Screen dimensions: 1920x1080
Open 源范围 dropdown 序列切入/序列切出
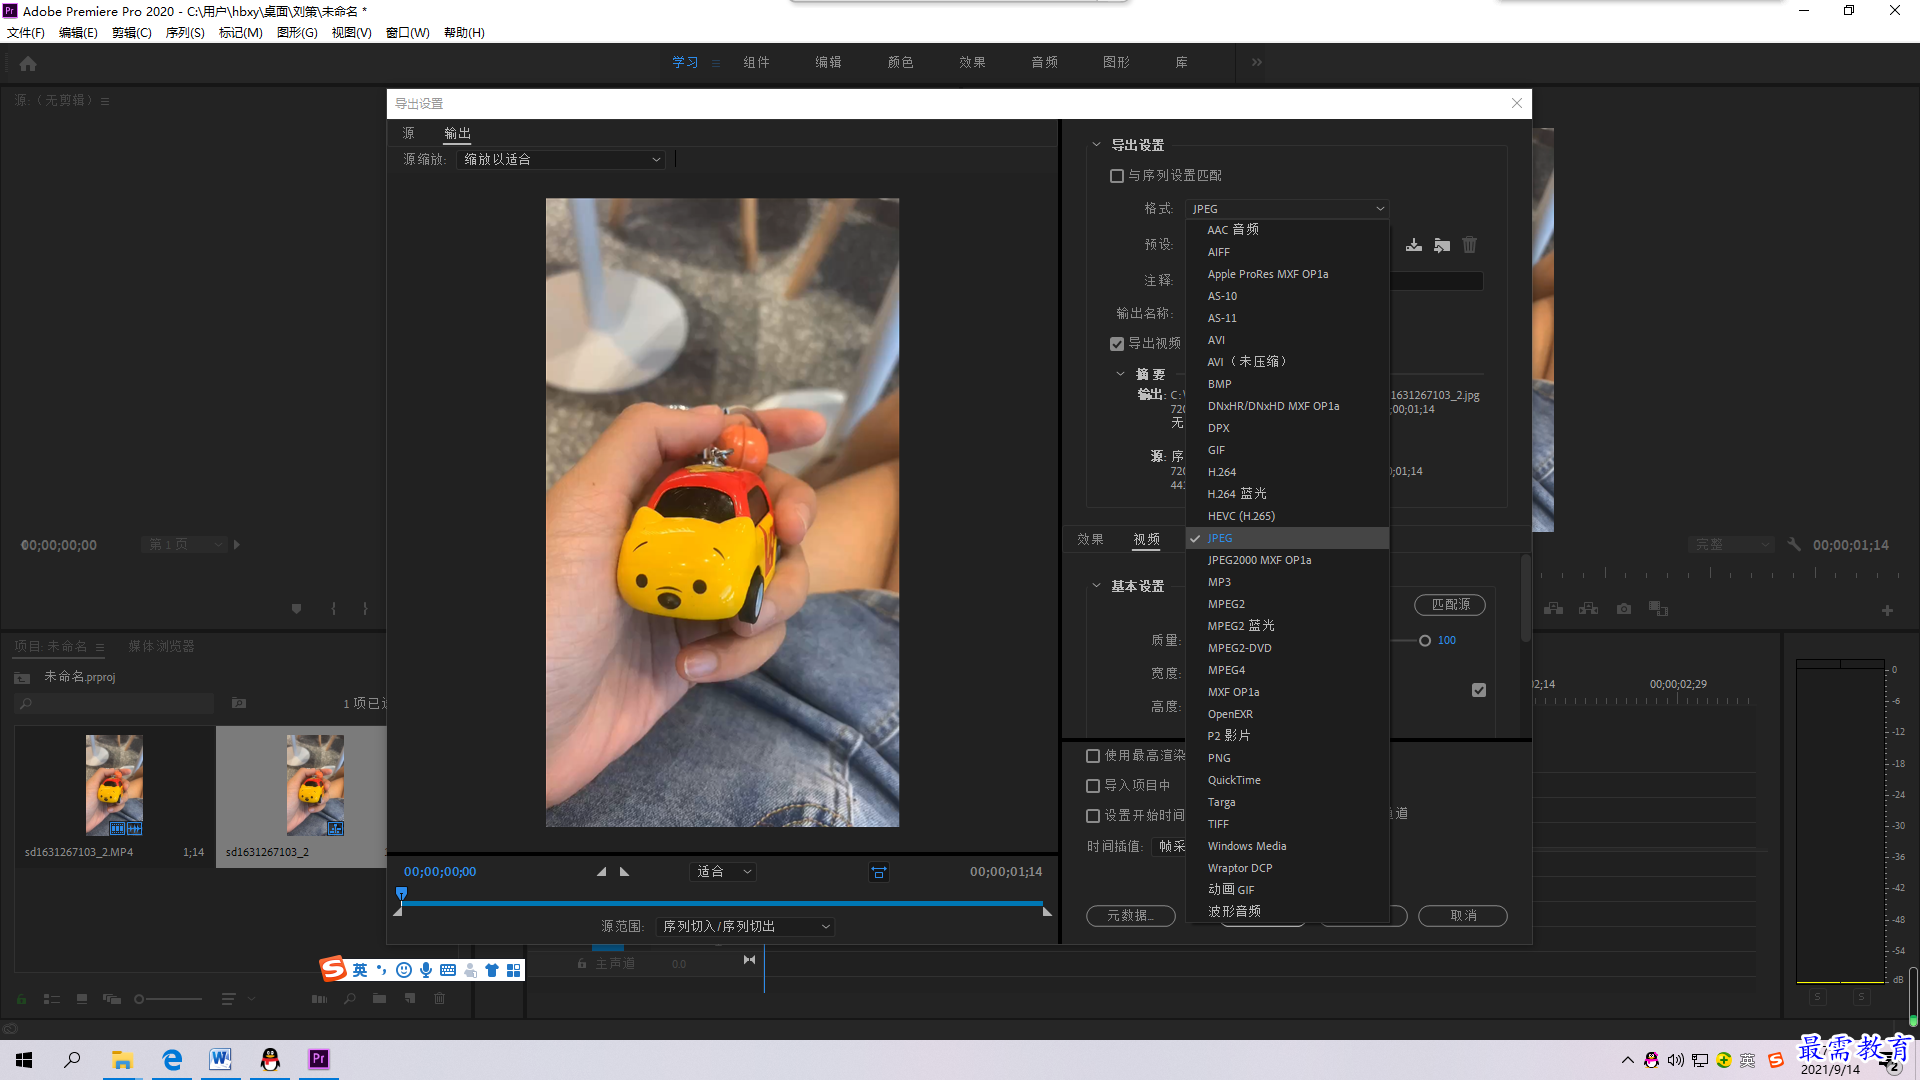(746, 927)
